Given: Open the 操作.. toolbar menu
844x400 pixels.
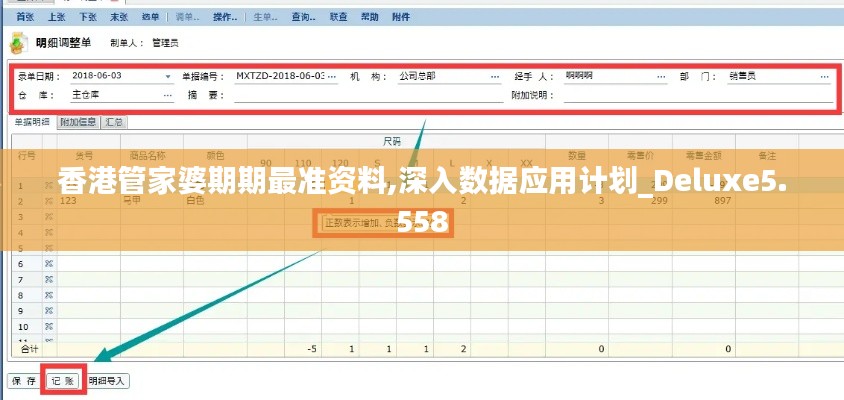Looking at the screenshot, I should [225, 17].
